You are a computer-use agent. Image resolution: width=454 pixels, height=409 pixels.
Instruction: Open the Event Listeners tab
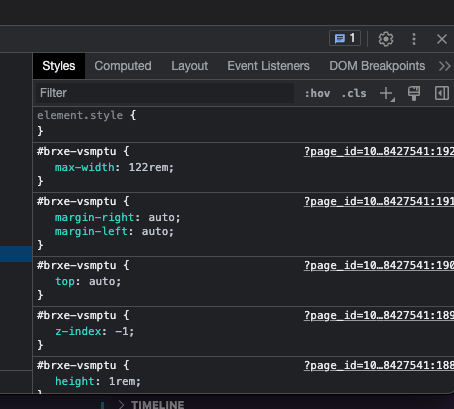pyautogui.click(x=268, y=66)
